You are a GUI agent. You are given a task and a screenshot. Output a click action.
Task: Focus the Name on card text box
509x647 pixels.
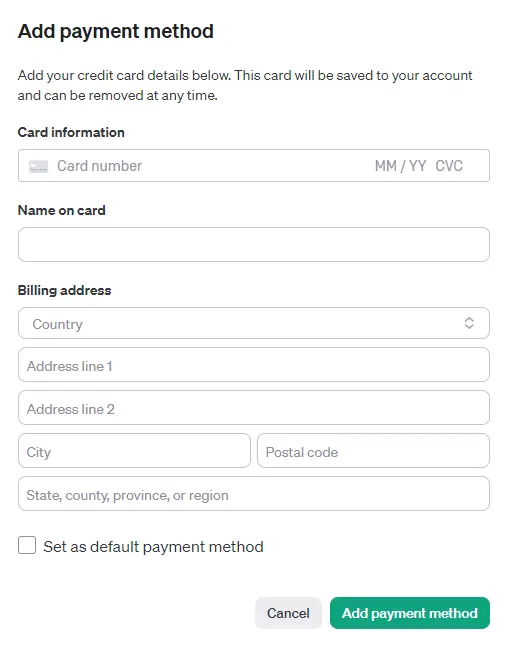tap(254, 244)
